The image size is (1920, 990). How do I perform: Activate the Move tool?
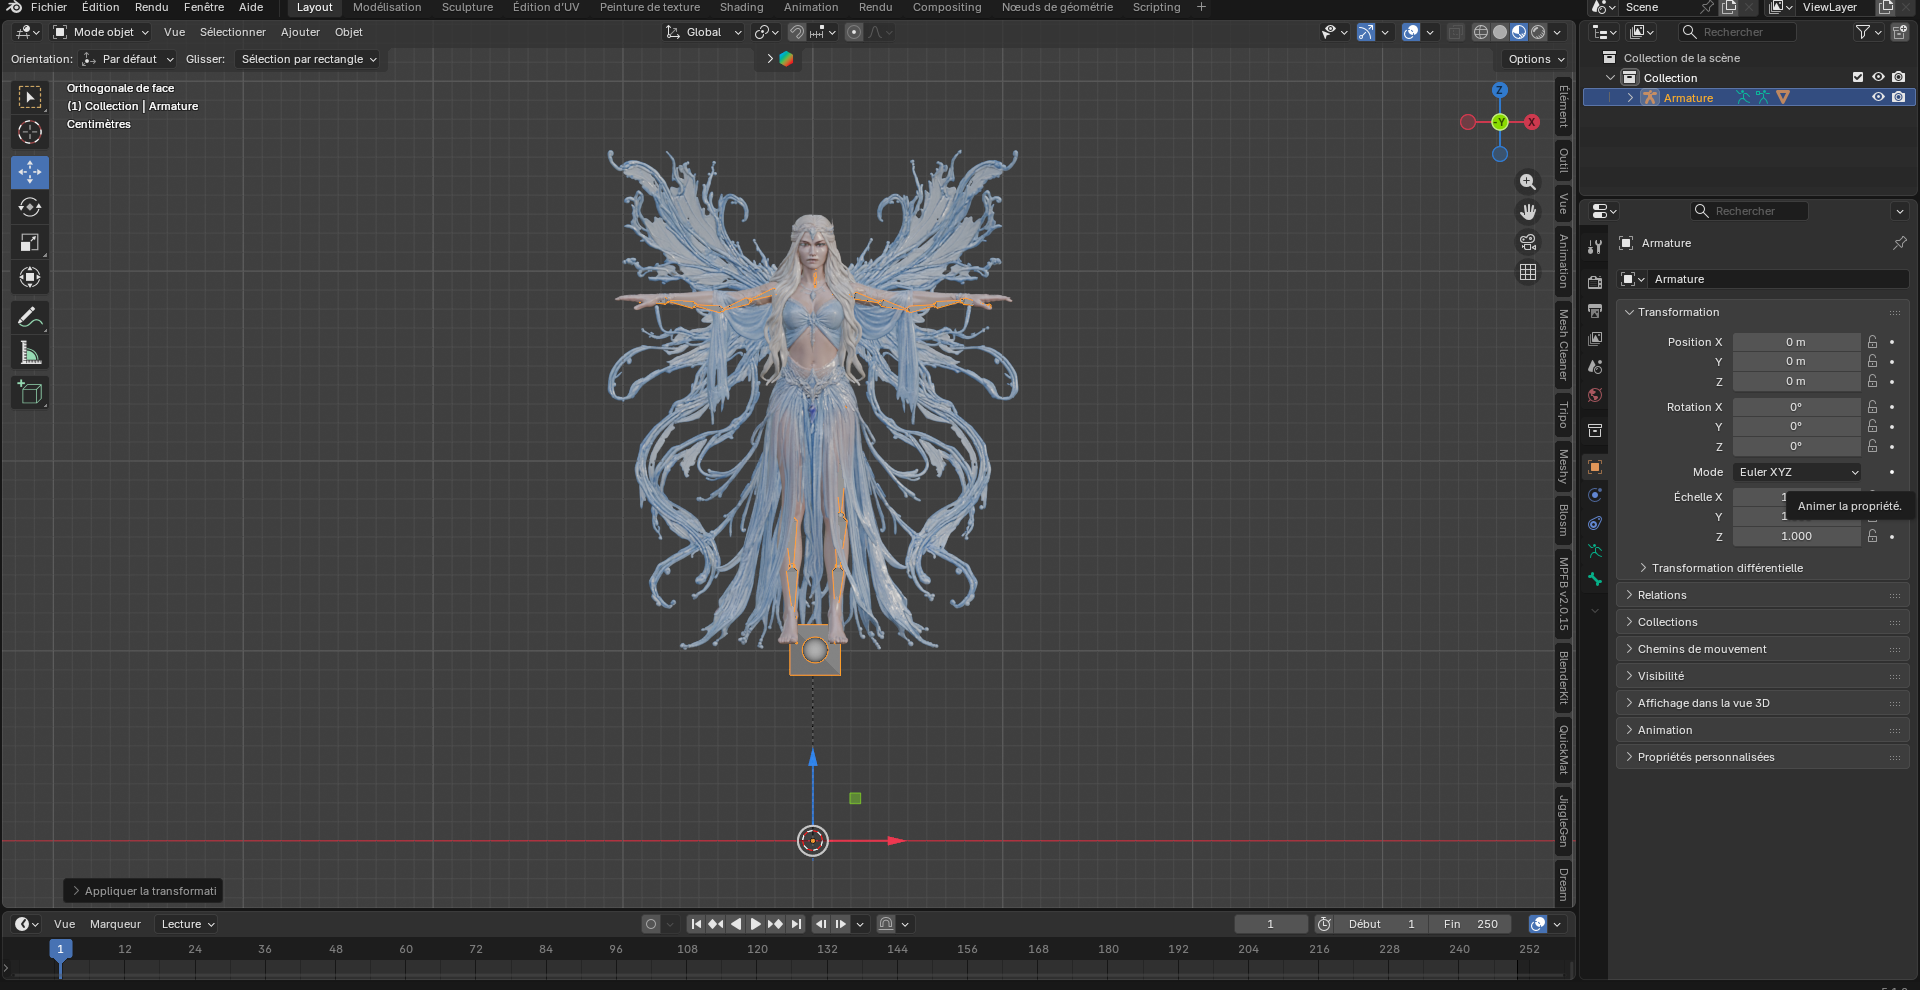point(30,172)
